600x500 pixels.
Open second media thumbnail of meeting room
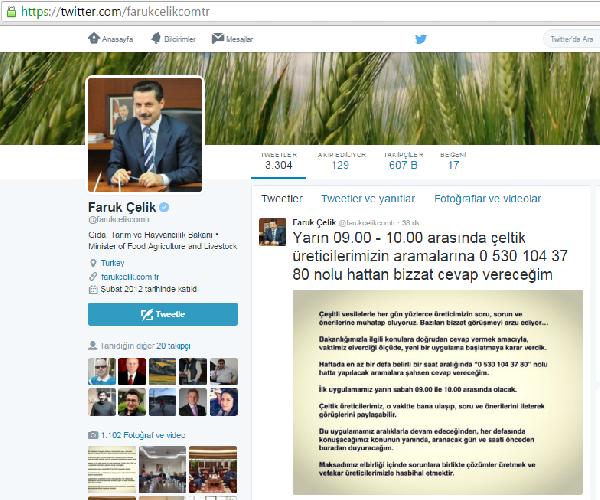point(163,469)
